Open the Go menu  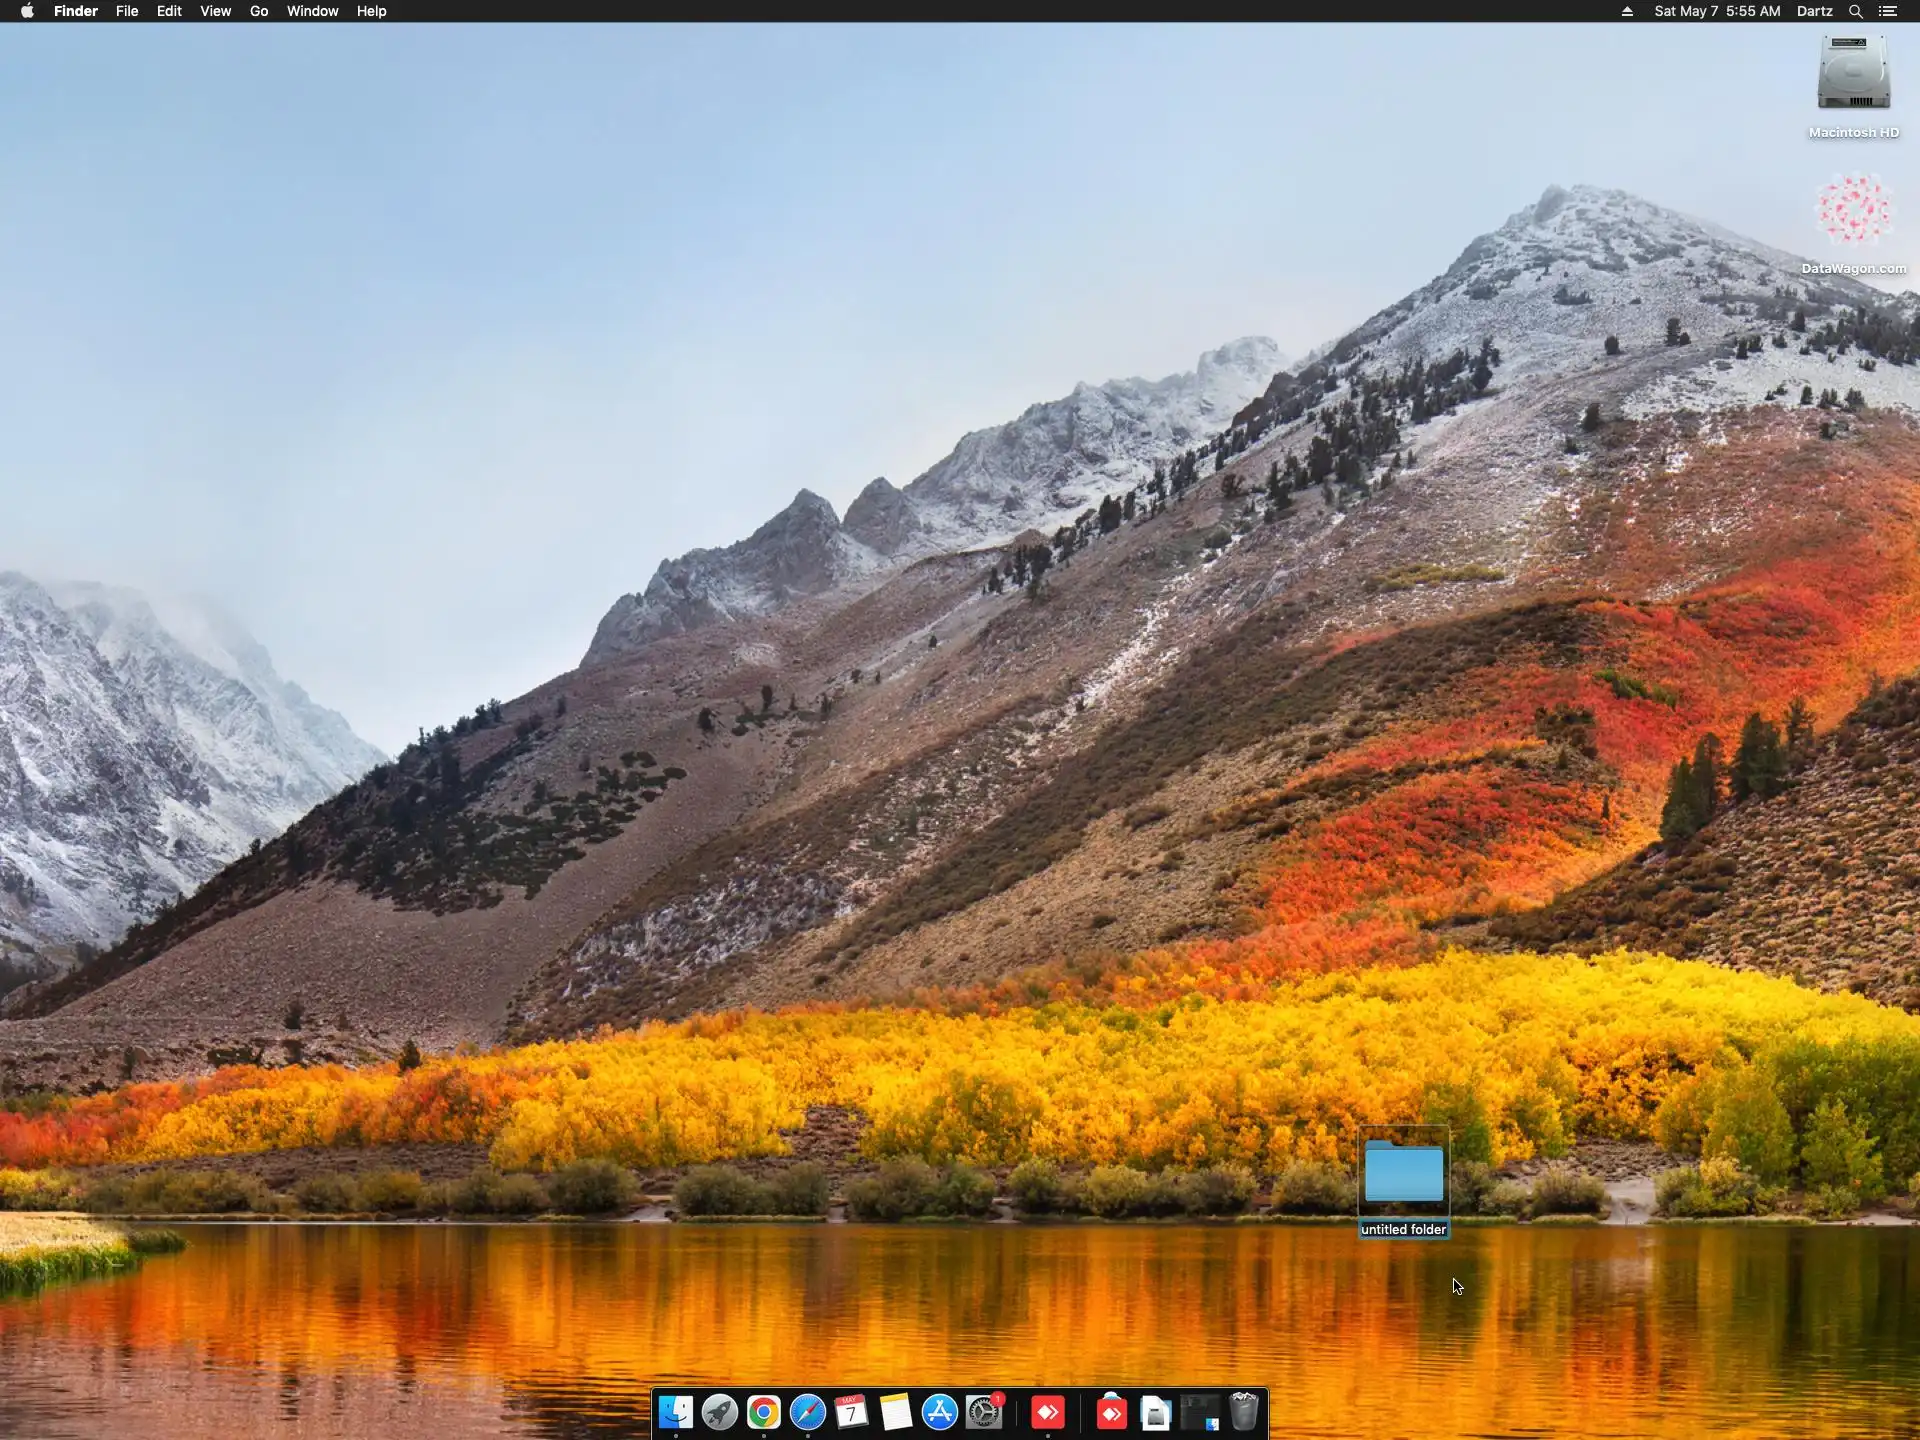click(x=259, y=11)
